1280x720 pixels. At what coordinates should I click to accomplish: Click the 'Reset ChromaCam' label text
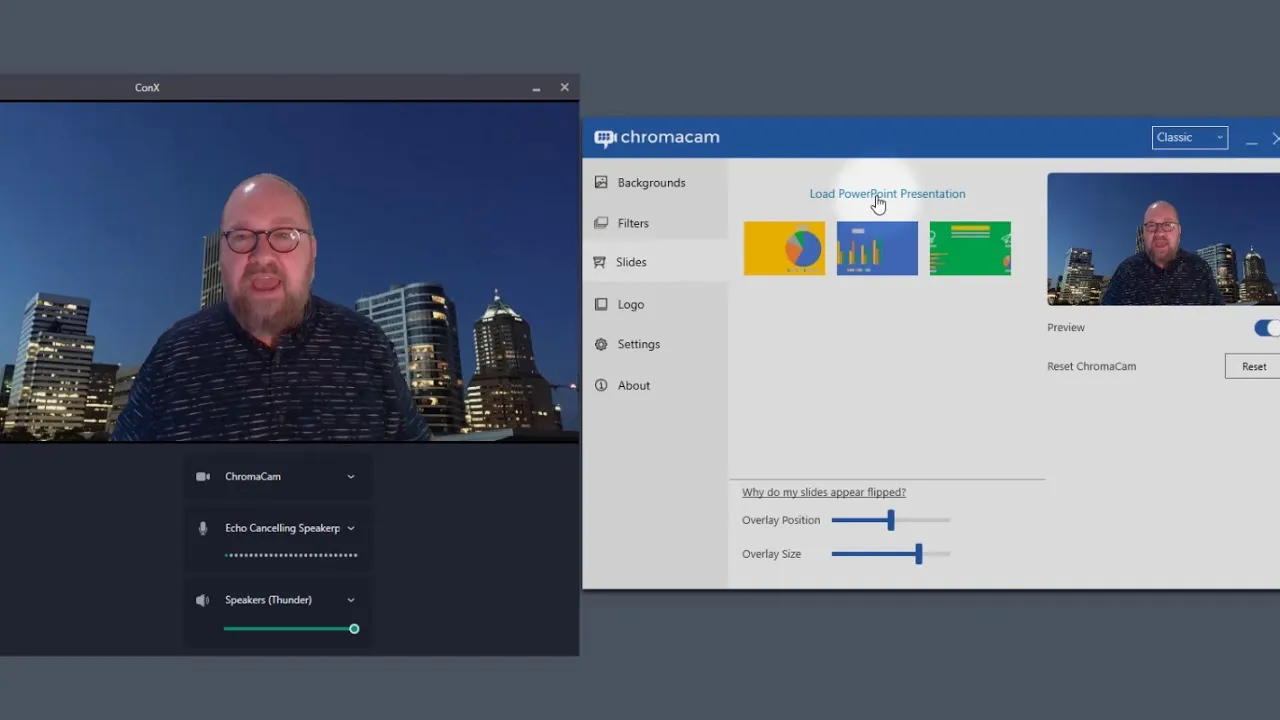click(x=1091, y=366)
